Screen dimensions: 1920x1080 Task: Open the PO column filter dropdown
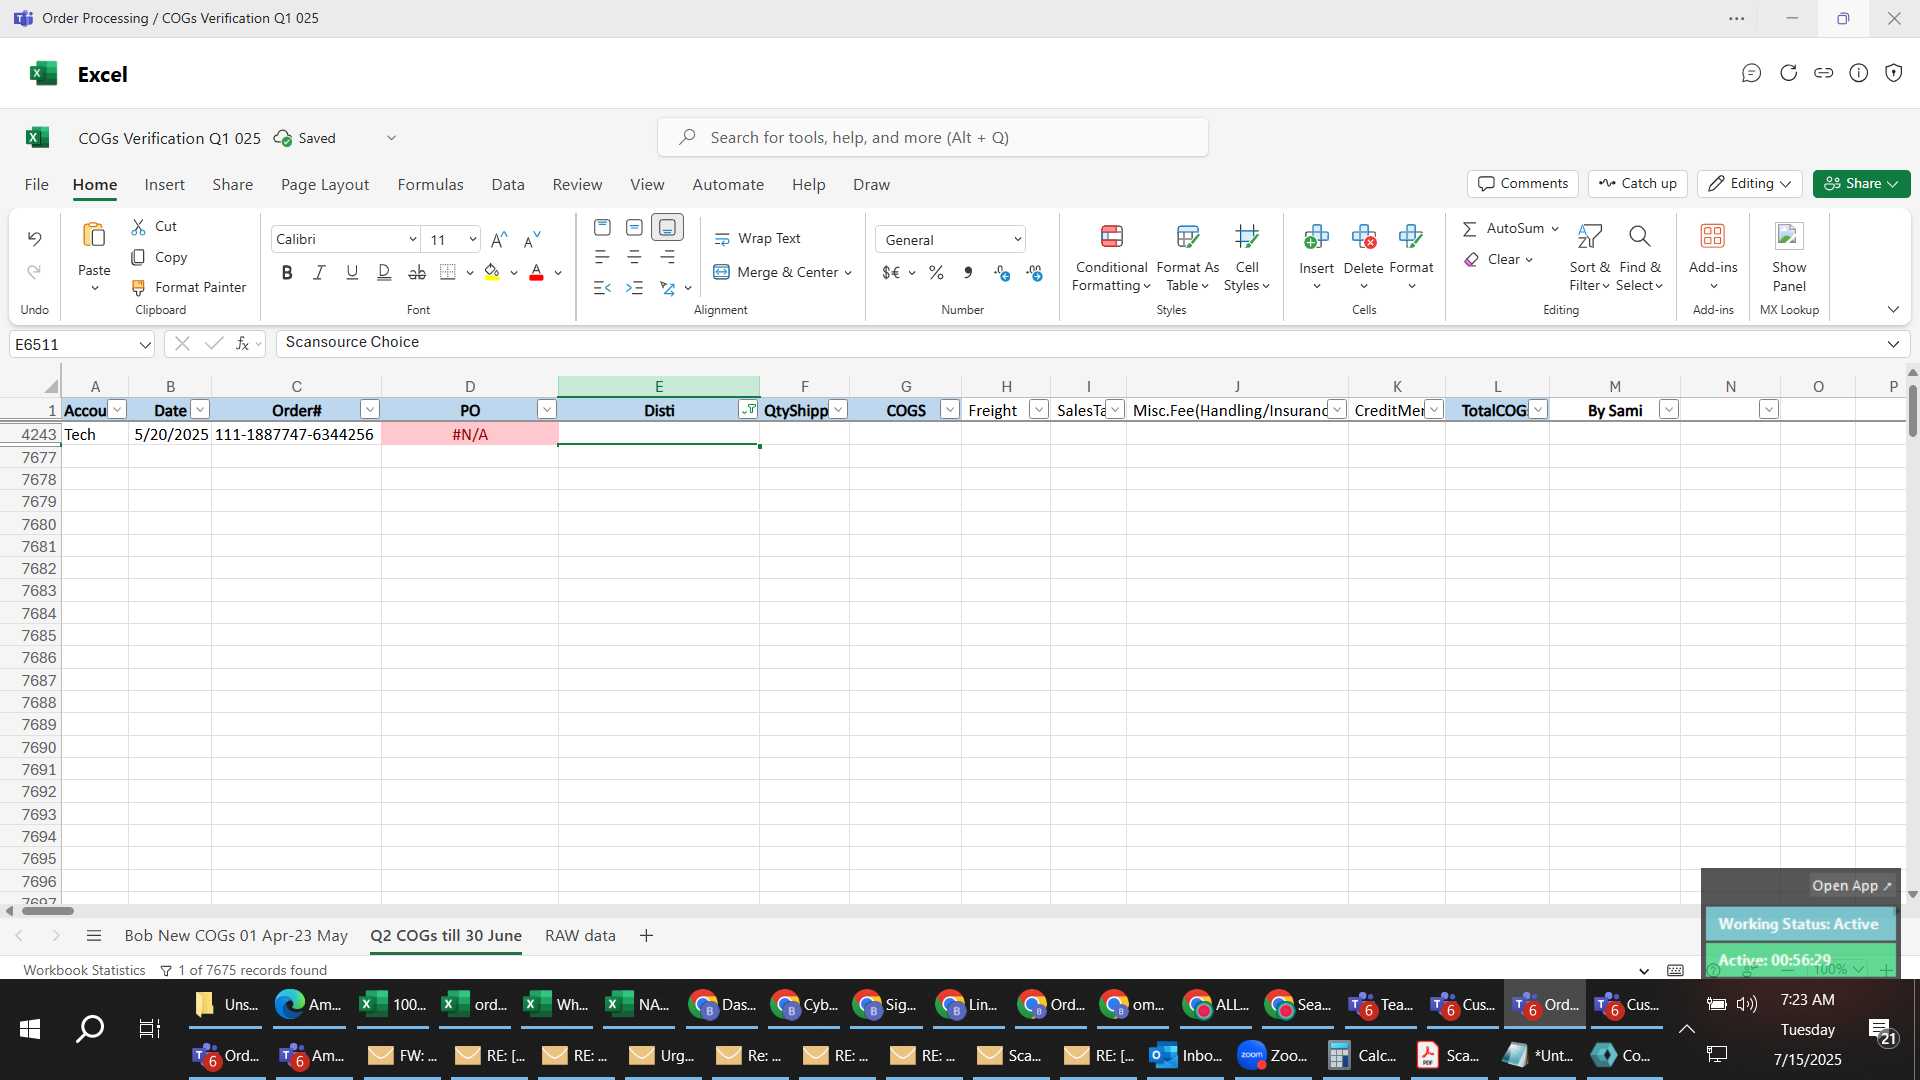click(x=546, y=410)
